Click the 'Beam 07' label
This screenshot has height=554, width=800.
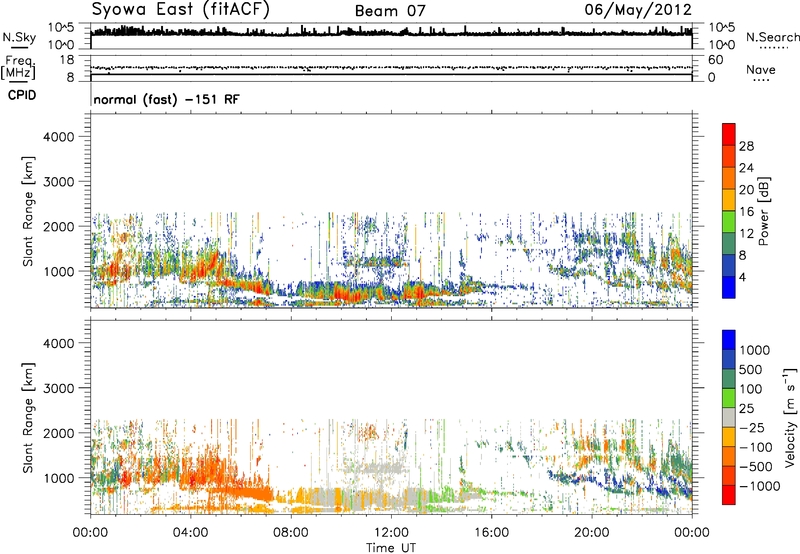(390, 11)
